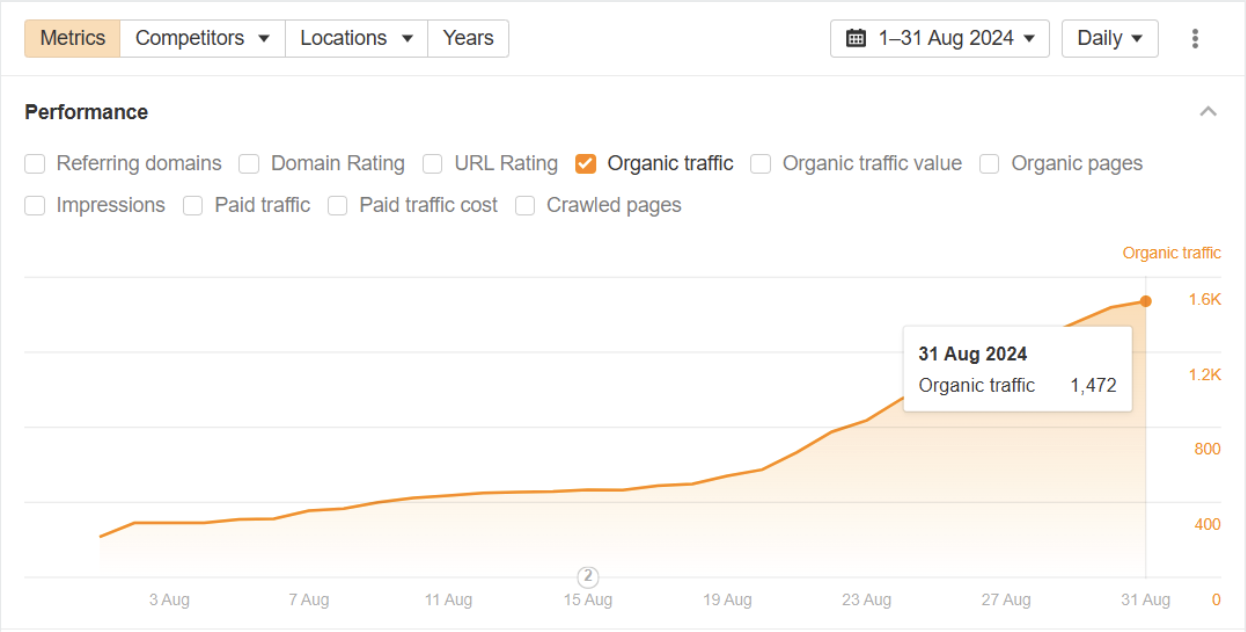Collapse the Performance section chevron

1208,111
